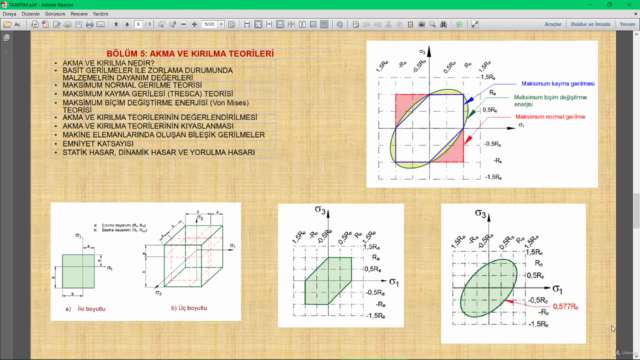The width and height of the screenshot is (640, 360).
Task: Zoom in with the plus button
Action: pyautogui.click(x=194, y=24)
